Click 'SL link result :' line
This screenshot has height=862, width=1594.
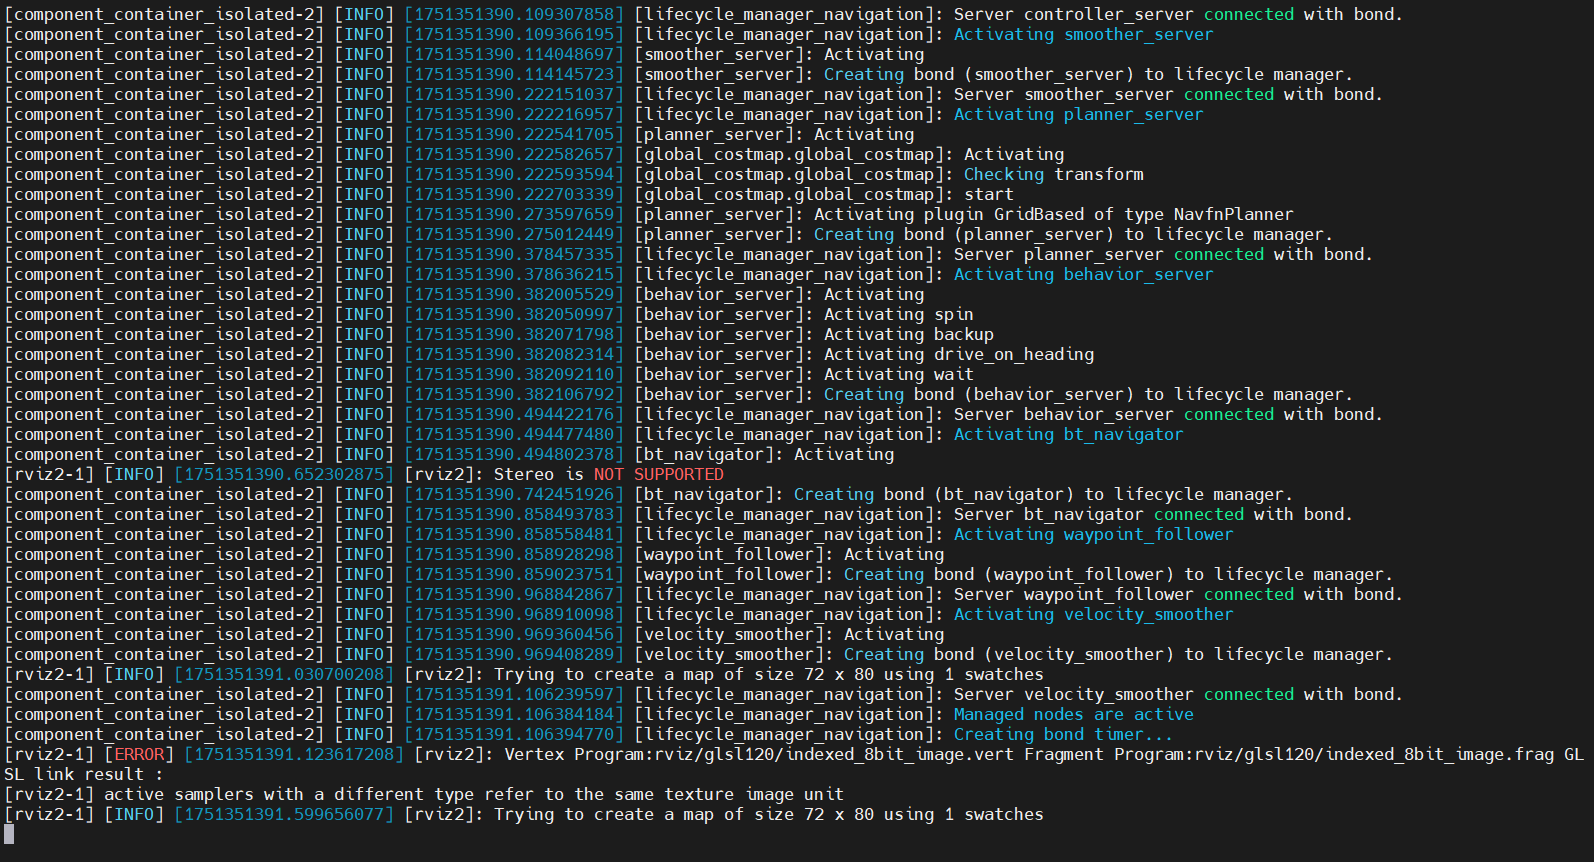point(84,774)
